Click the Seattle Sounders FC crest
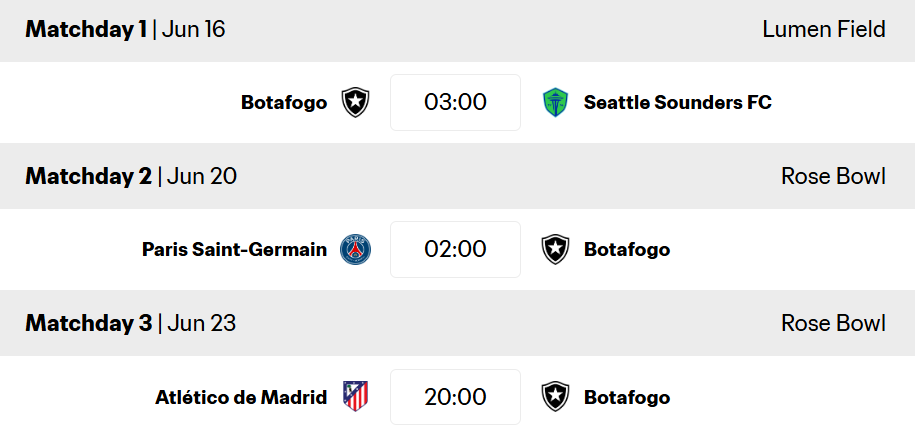915x439 pixels. coord(555,102)
